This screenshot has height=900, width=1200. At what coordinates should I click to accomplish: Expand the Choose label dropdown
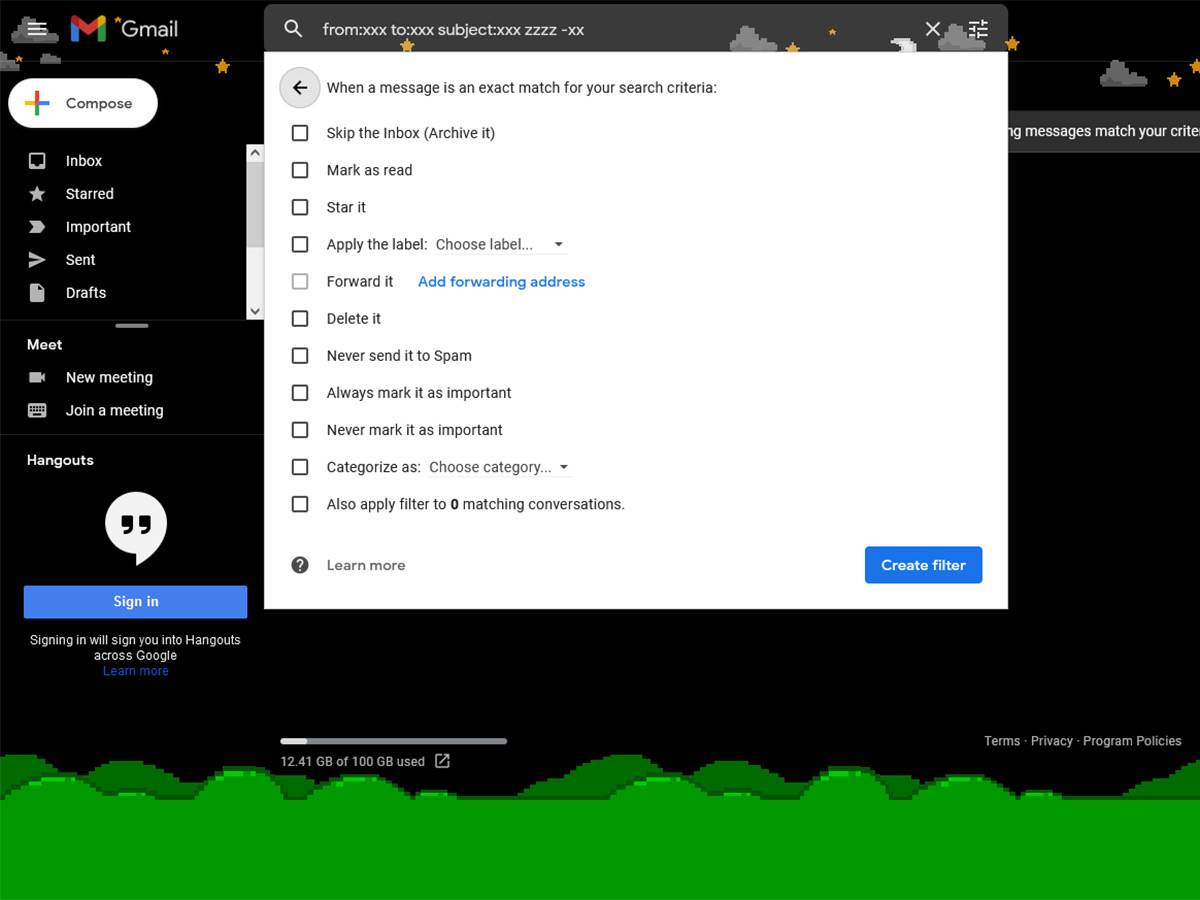click(500, 245)
